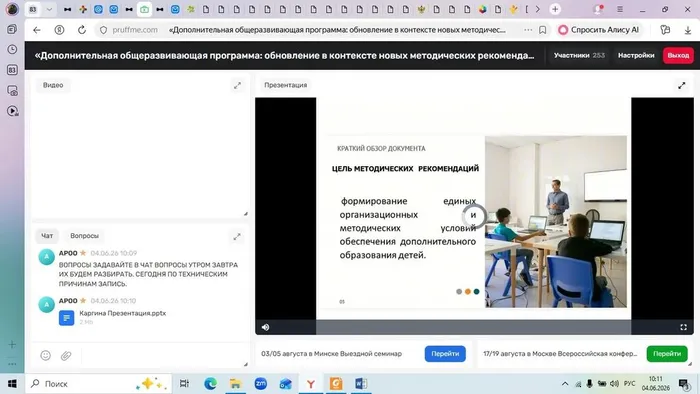Open Word from the taskbar
Viewport: 700px width, 394px height.
361,384
